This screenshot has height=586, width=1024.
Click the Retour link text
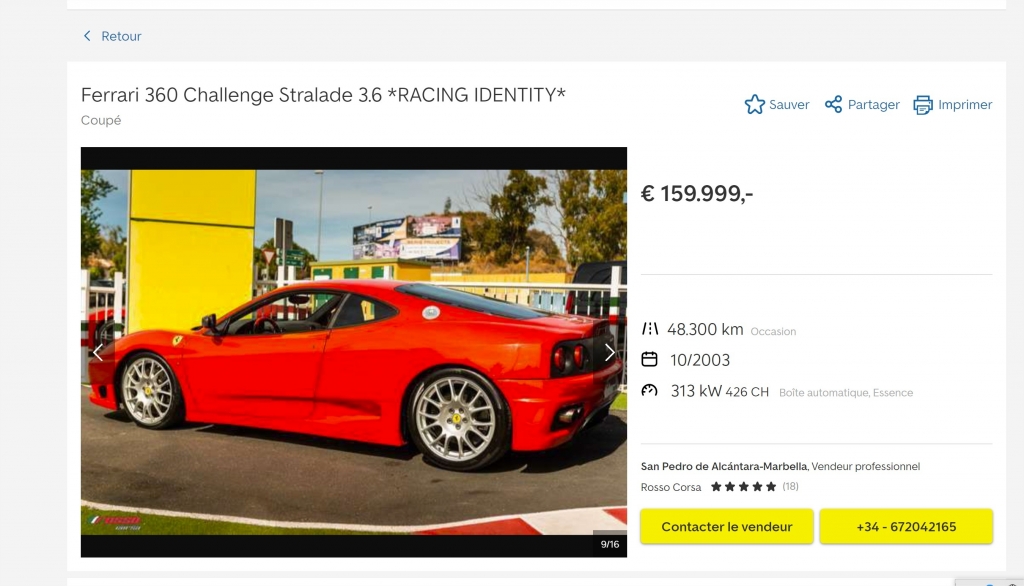[x=121, y=36]
